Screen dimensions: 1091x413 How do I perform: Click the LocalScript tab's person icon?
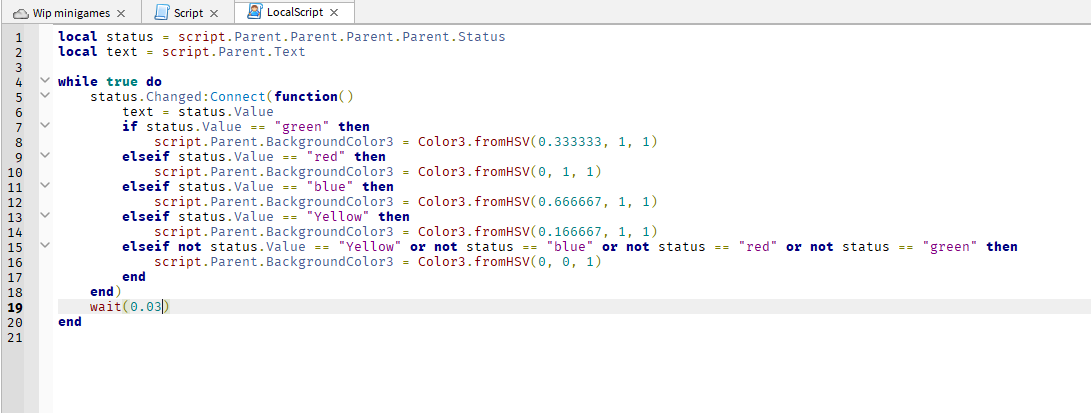point(254,12)
